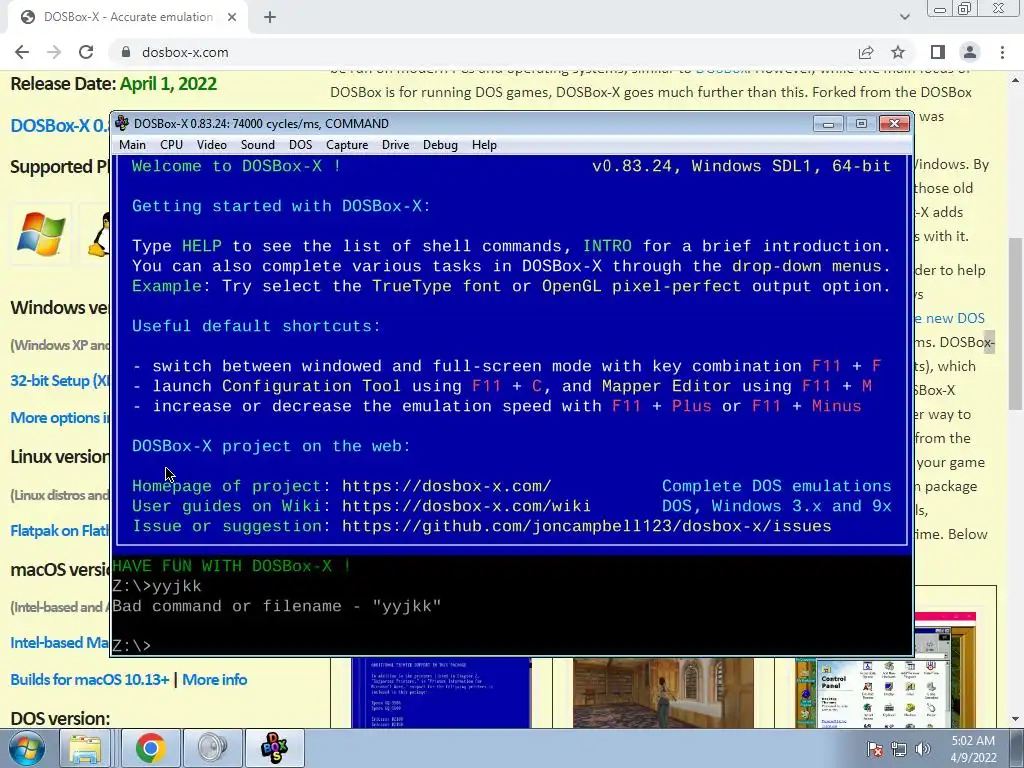Click the https://dosbox-x.com/wiki text in DOSBox
This screenshot has width=1024, height=768.
tap(466, 506)
